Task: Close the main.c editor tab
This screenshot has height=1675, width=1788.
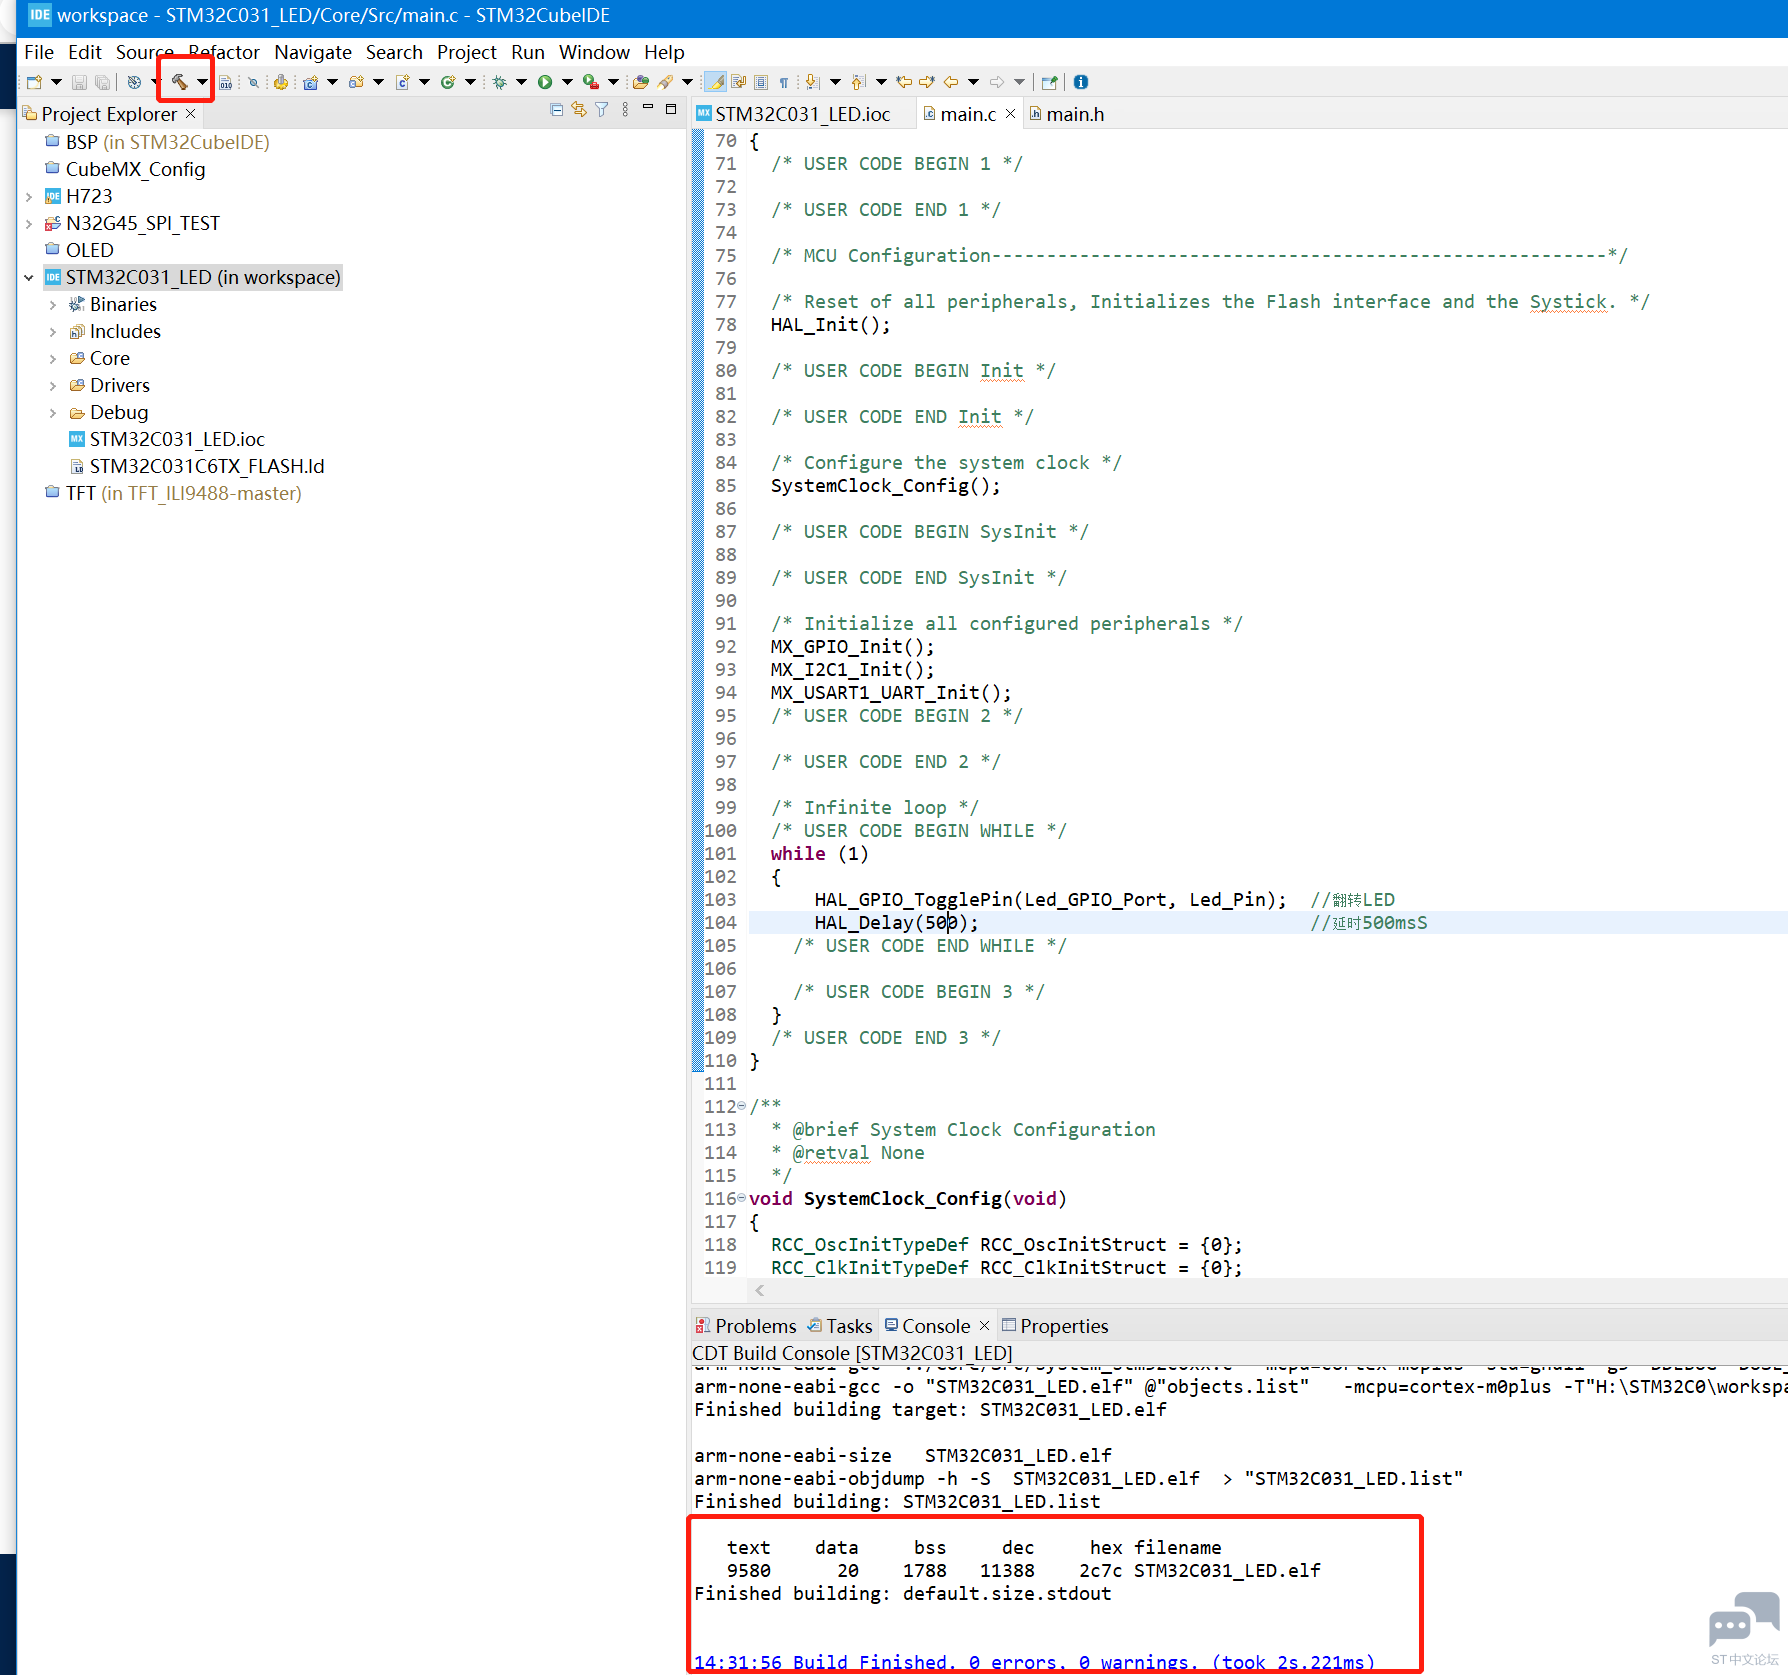Action: (1011, 114)
